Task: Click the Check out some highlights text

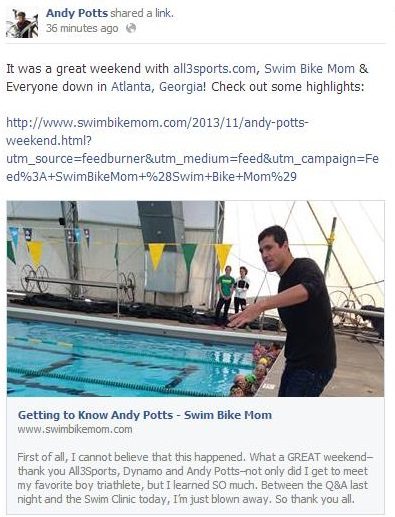Action: click(x=288, y=87)
